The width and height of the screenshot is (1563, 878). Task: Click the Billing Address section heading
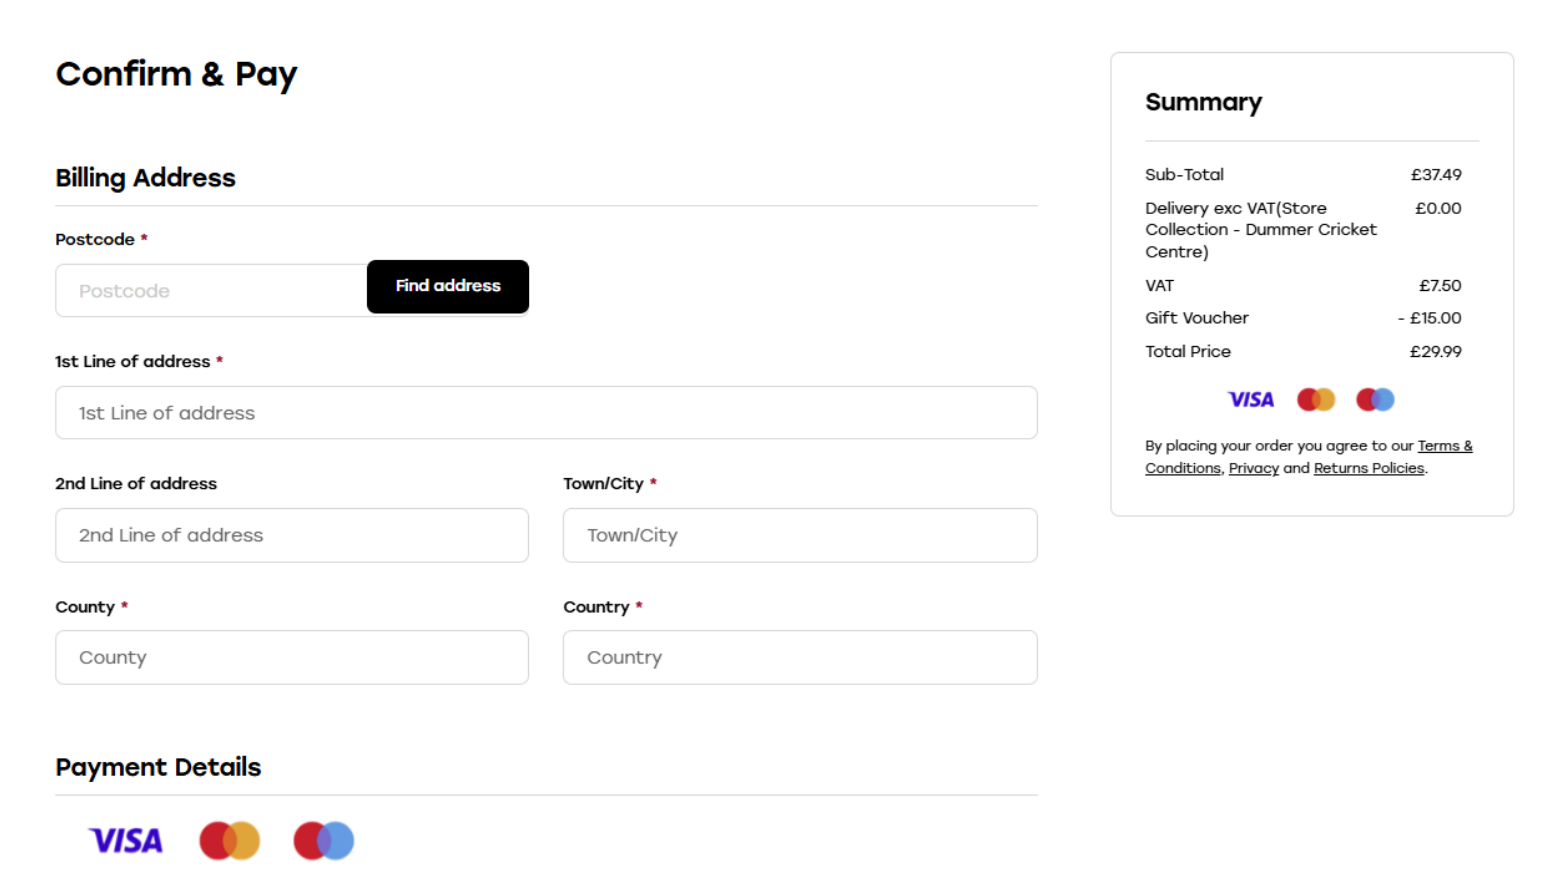pyautogui.click(x=145, y=178)
